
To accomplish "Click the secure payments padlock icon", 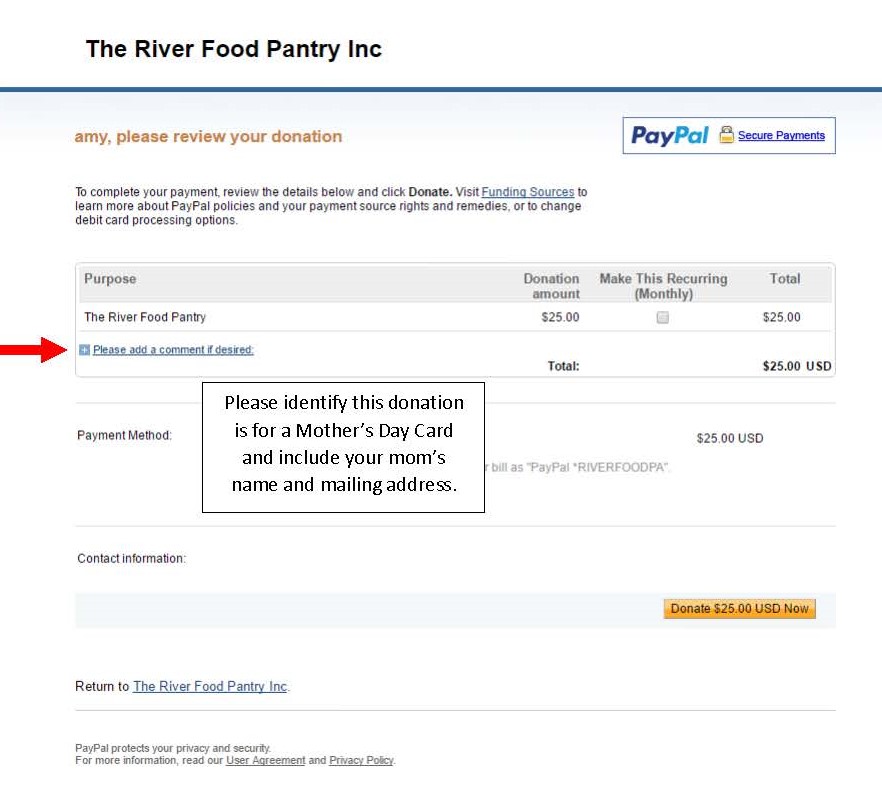I will coord(726,135).
